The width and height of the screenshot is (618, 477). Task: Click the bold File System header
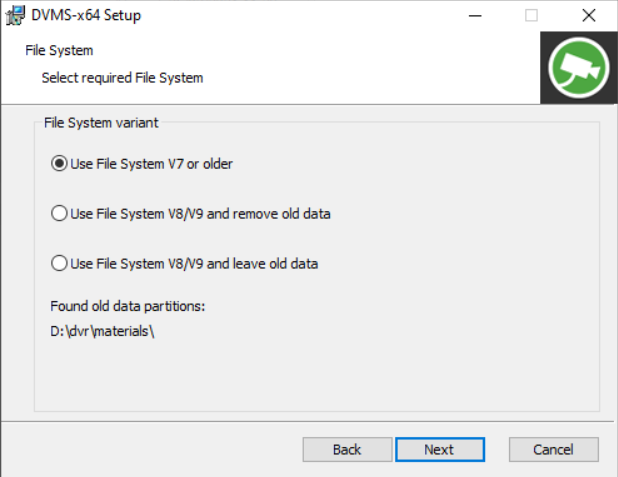click(x=59, y=50)
